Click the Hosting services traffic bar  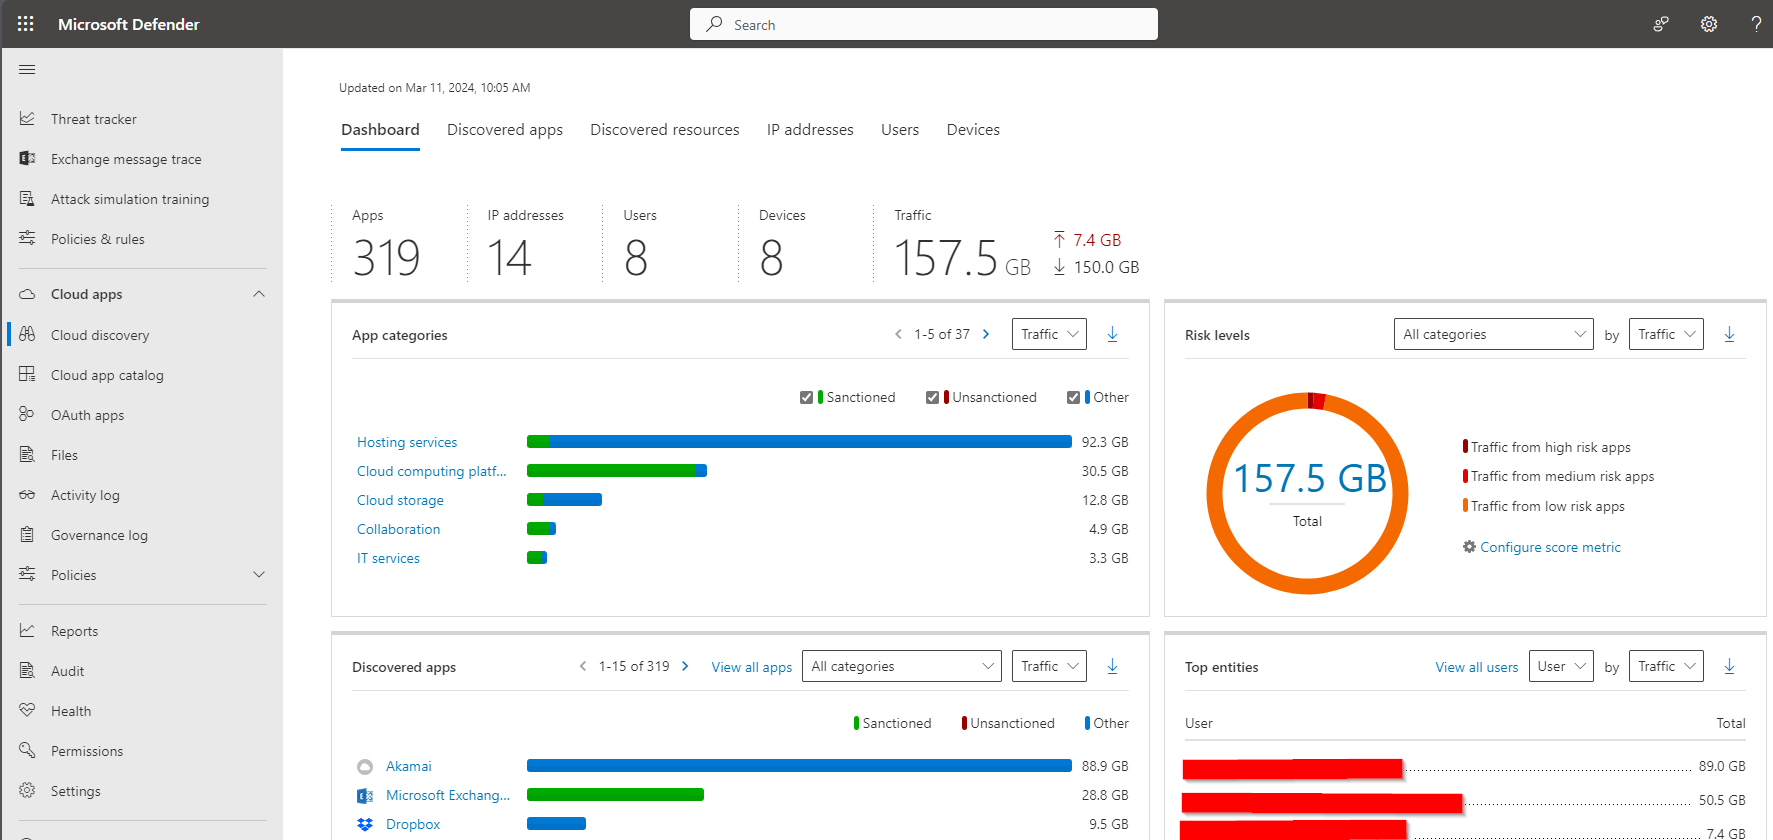(x=798, y=442)
